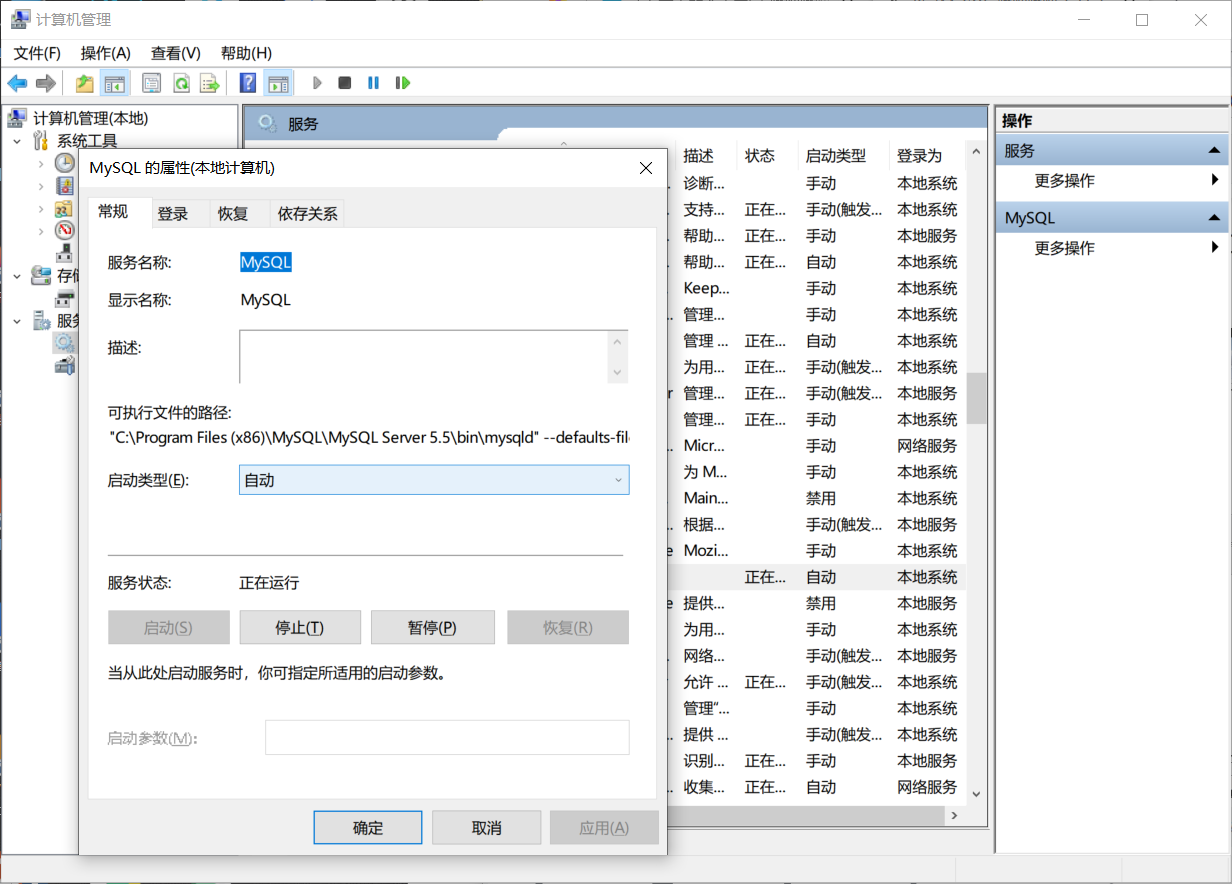Image resolution: width=1232 pixels, height=884 pixels.
Task: Open the 启动类型 dropdown set to 自动
Action: 434,480
